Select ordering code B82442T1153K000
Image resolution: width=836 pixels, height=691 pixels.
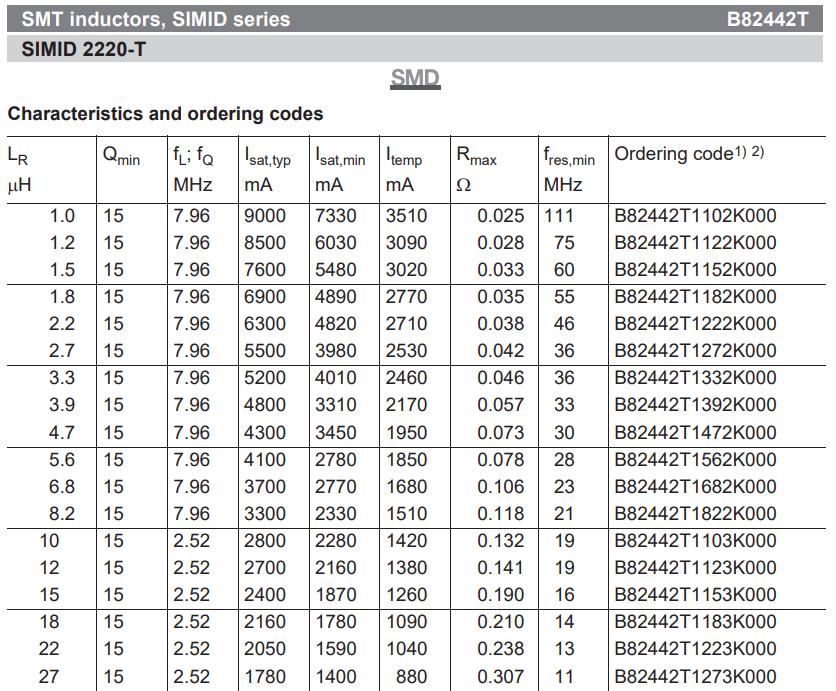[695, 594]
